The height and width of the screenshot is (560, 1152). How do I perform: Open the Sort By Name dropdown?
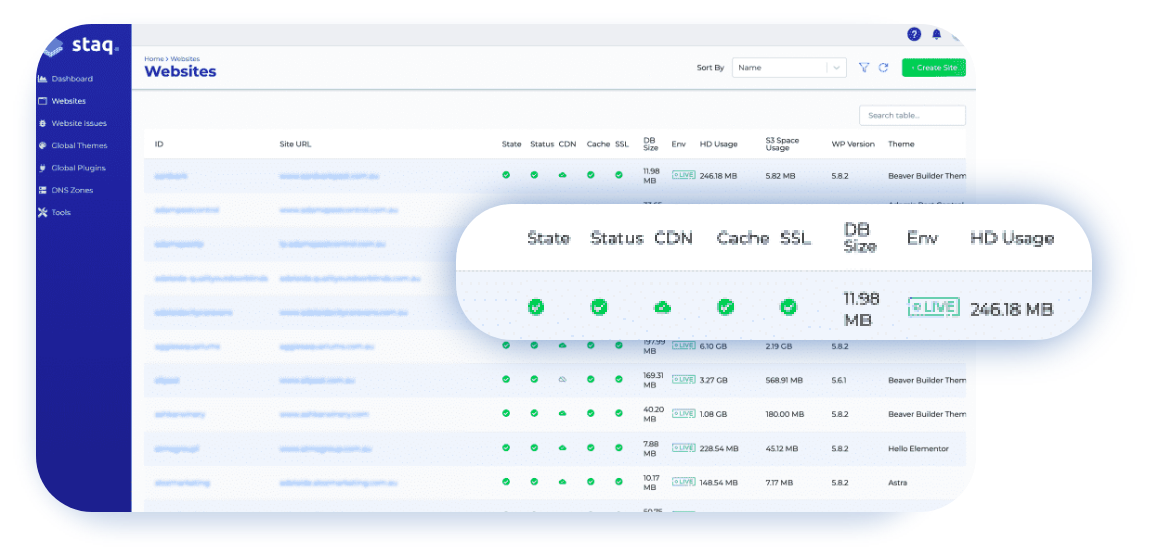point(789,68)
